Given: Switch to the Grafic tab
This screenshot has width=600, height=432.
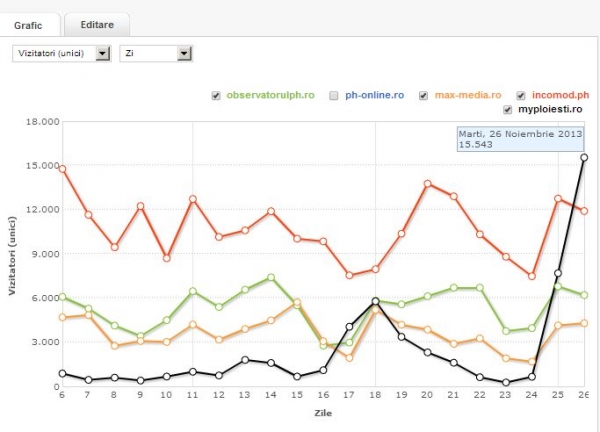Looking at the screenshot, I should pyautogui.click(x=29, y=25).
